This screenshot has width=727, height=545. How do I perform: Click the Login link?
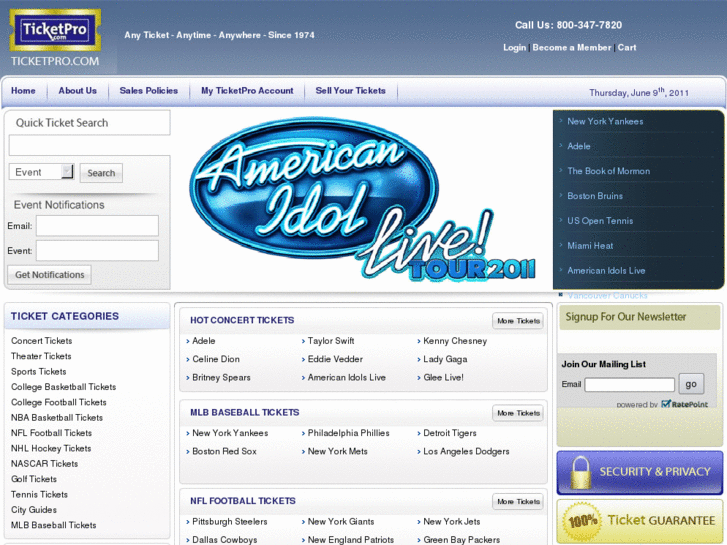pos(515,47)
